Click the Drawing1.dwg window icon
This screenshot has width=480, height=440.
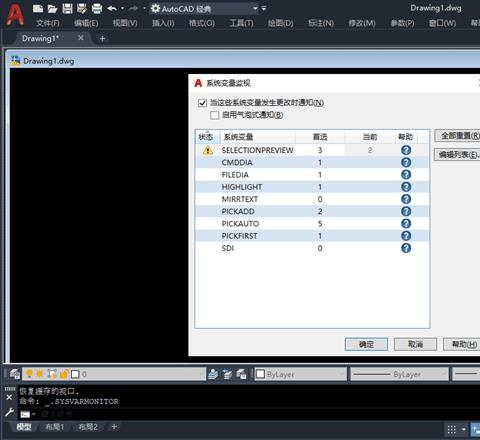pos(15,61)
